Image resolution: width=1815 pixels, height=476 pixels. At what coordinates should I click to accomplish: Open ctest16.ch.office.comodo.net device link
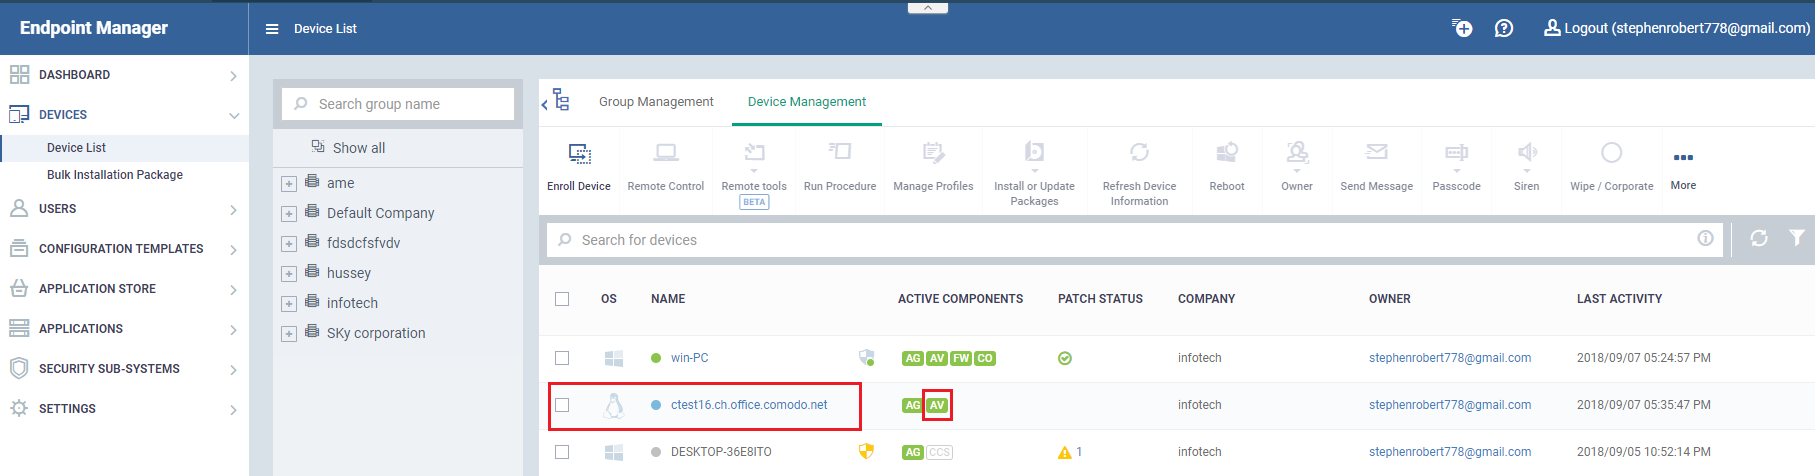(749, 405)
